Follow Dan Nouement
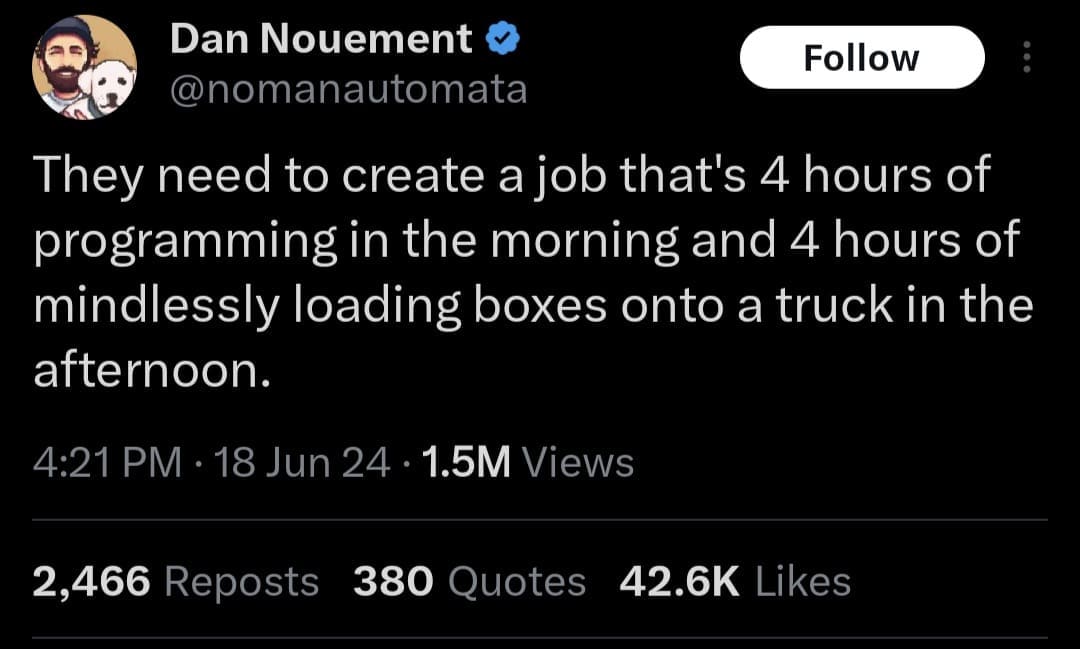This screenshot has height=649, width=1080. pyautogui.click(x=862, y=57)
